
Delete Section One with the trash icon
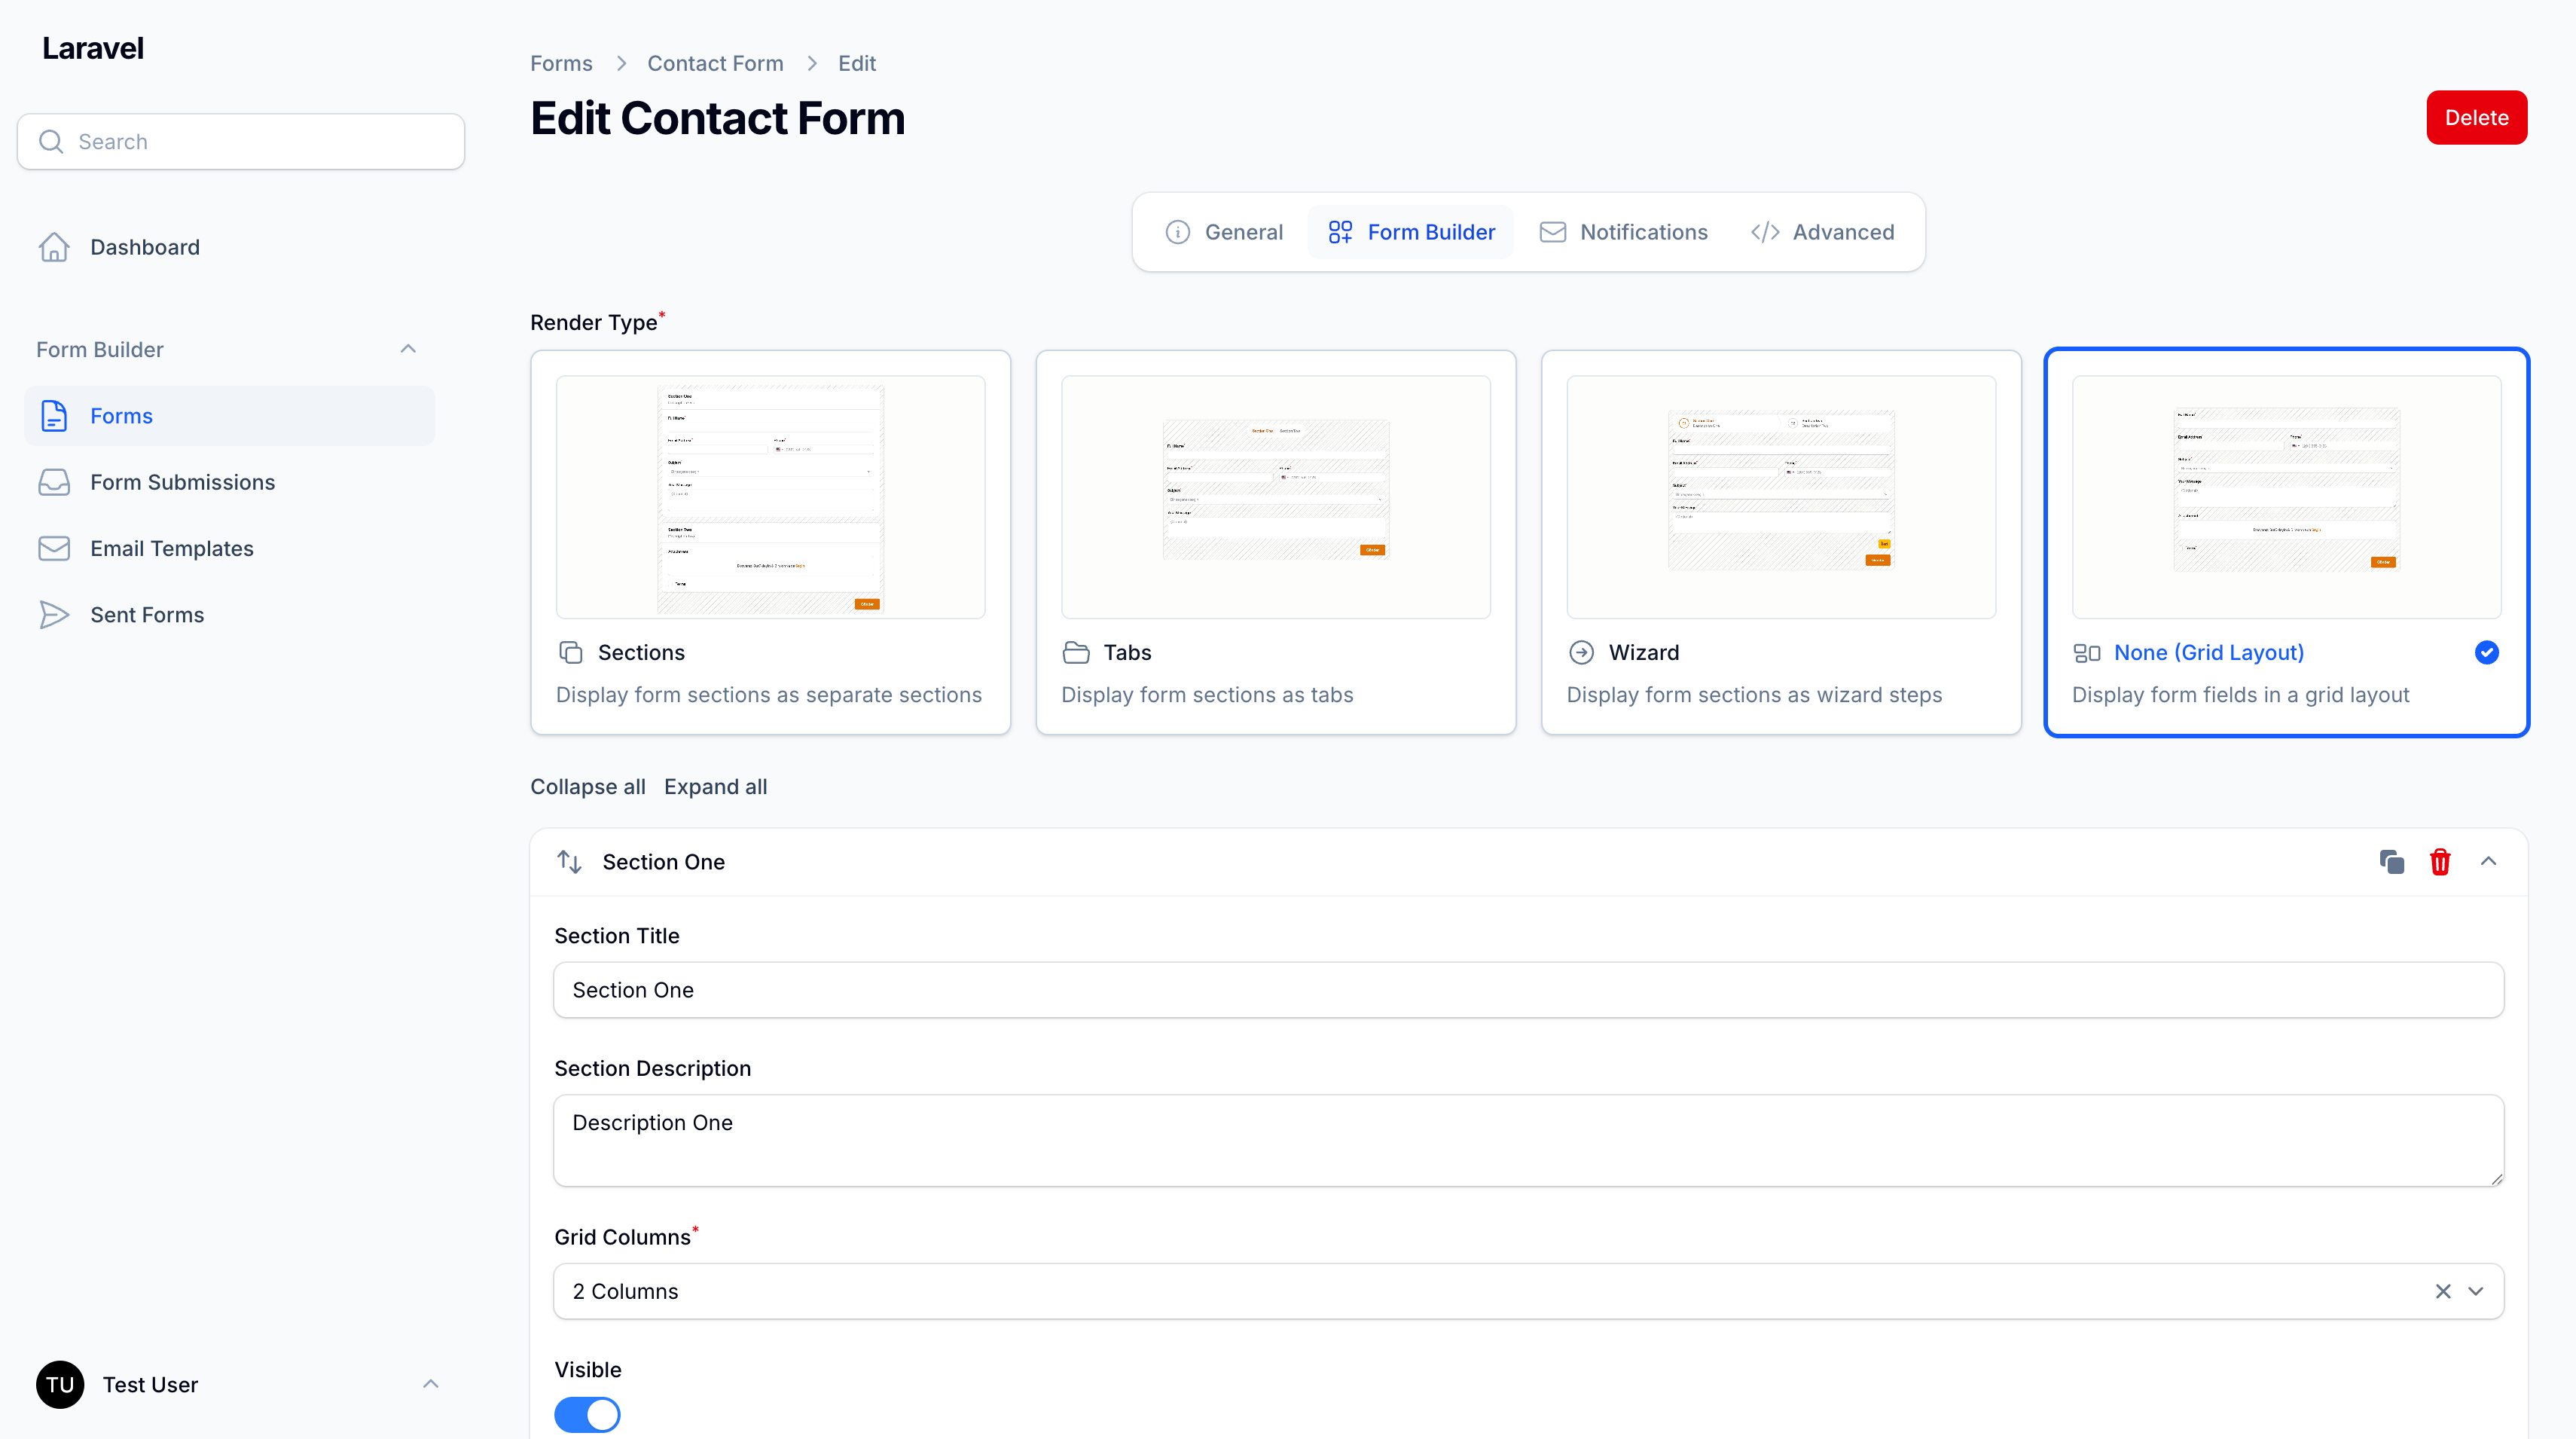point(2440,861)
